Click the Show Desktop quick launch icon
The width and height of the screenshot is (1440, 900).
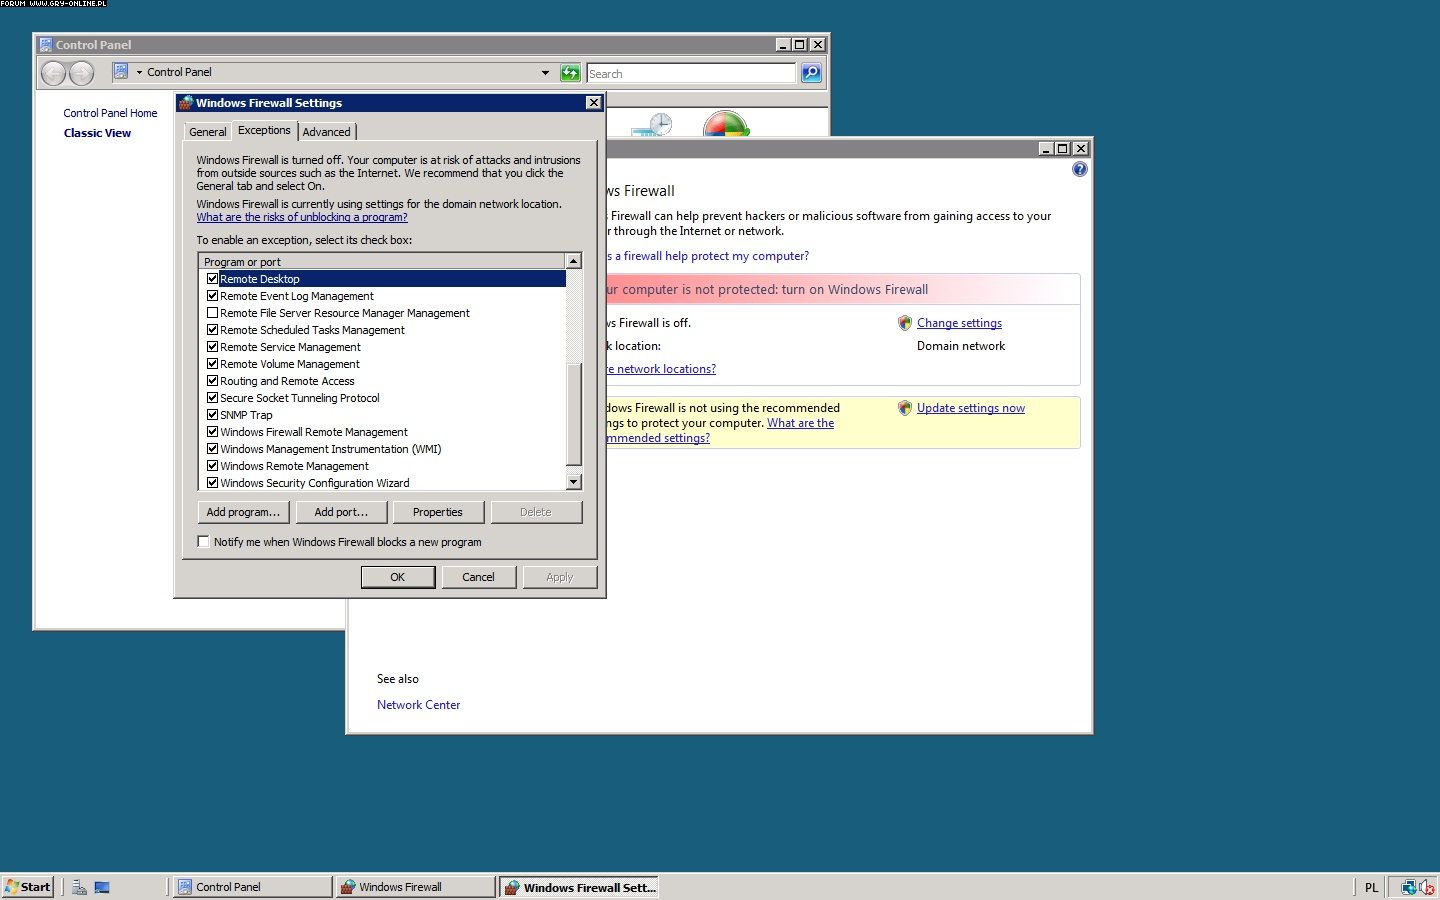[102, 887]
